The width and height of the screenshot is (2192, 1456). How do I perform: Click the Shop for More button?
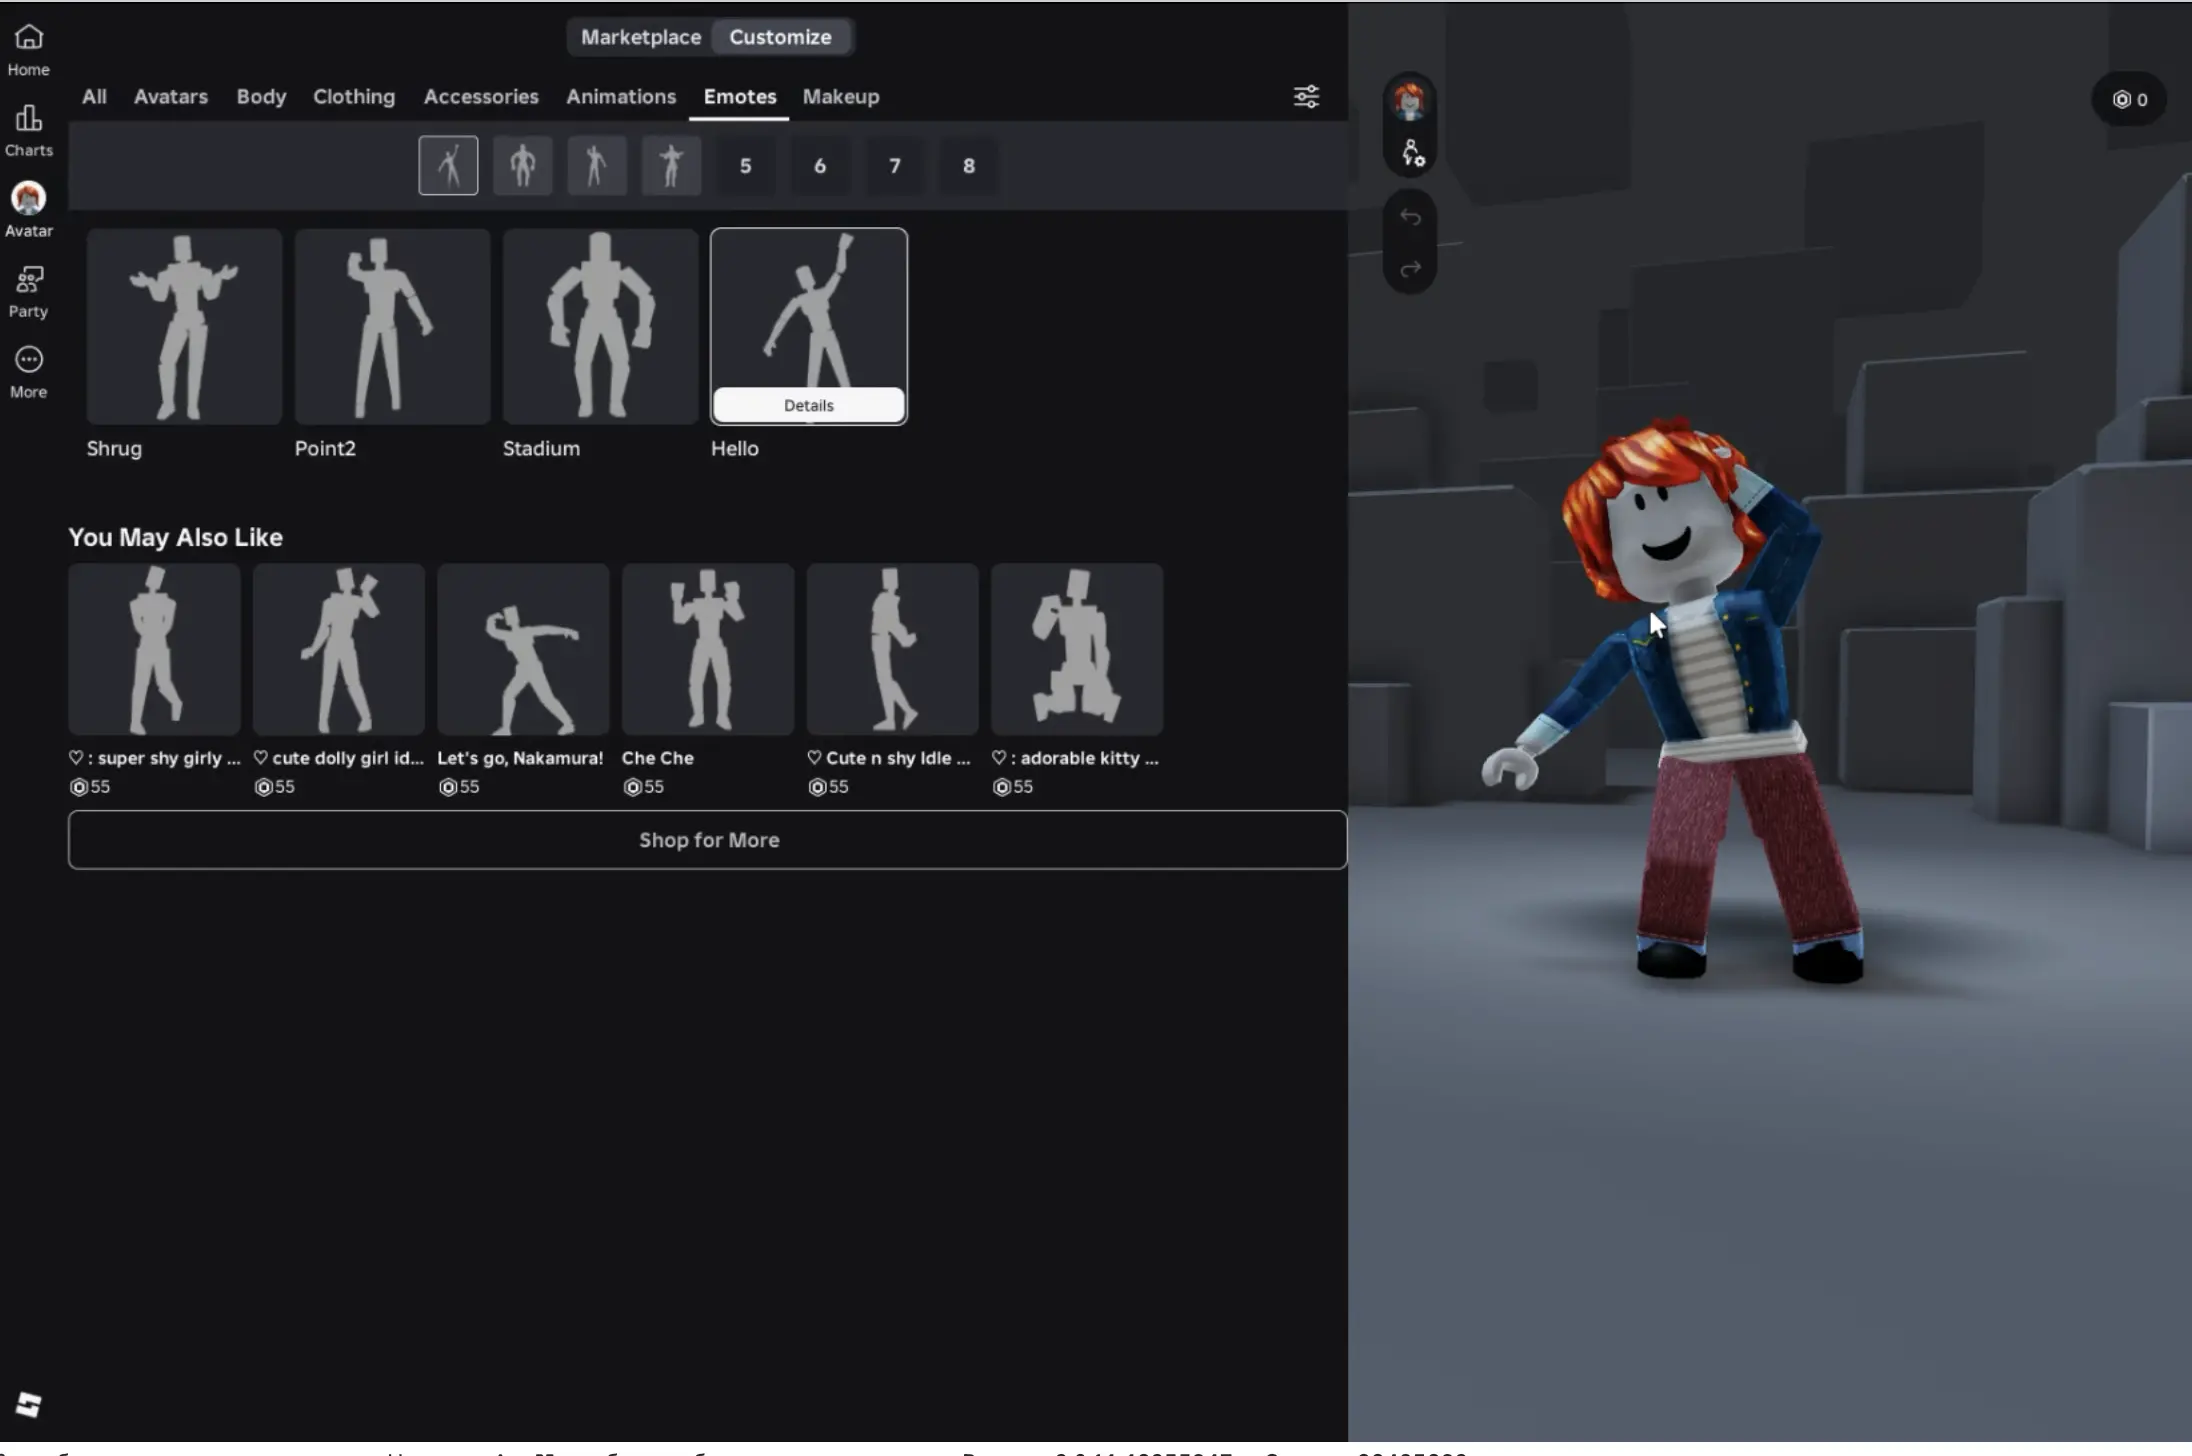click(707, 840)
